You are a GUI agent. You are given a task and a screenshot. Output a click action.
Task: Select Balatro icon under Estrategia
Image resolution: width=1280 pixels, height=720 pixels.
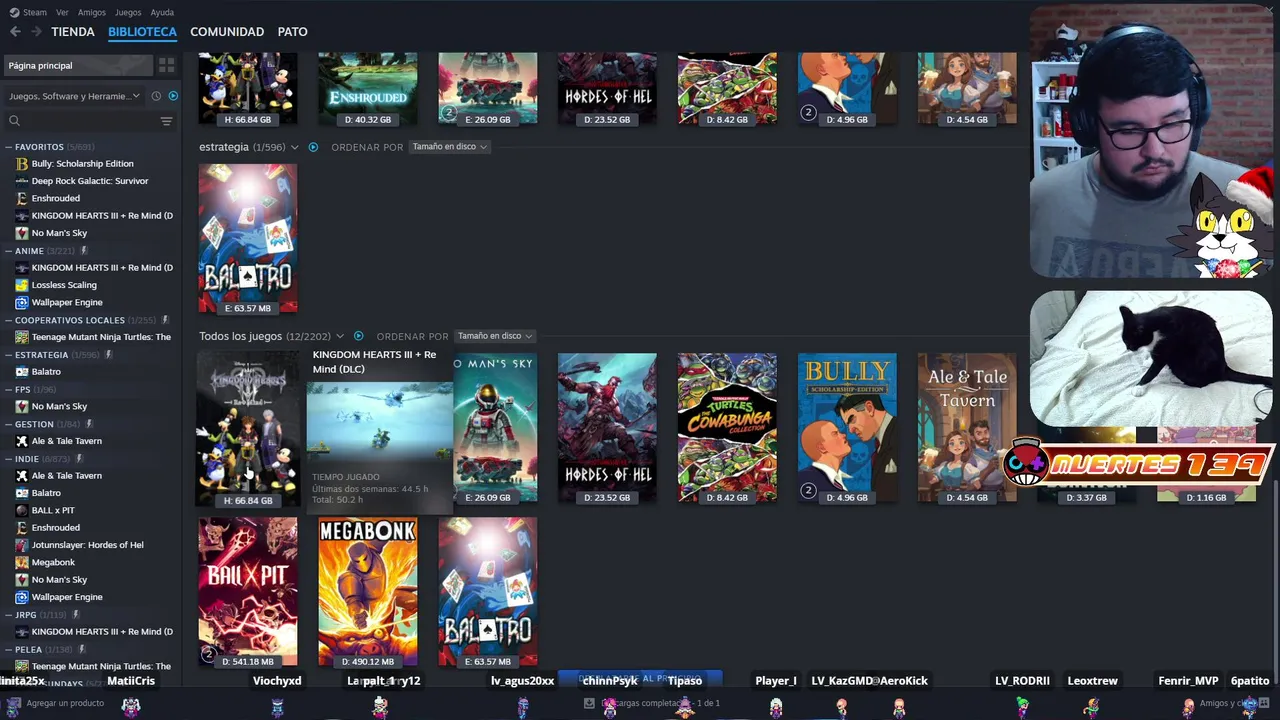point(22,372)
